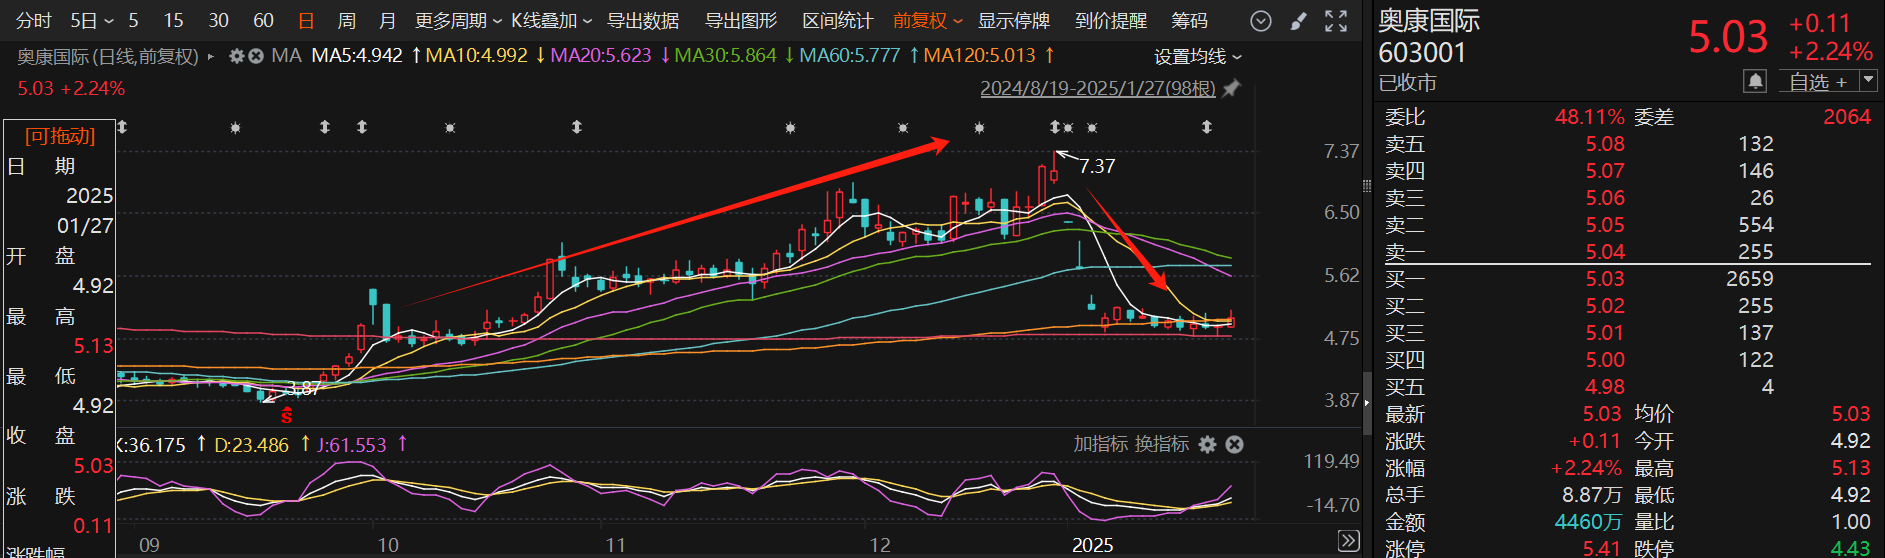Click the price alert bell icon
The width and height of the screenshot is (1885, 558).
tap(1755, 82)
